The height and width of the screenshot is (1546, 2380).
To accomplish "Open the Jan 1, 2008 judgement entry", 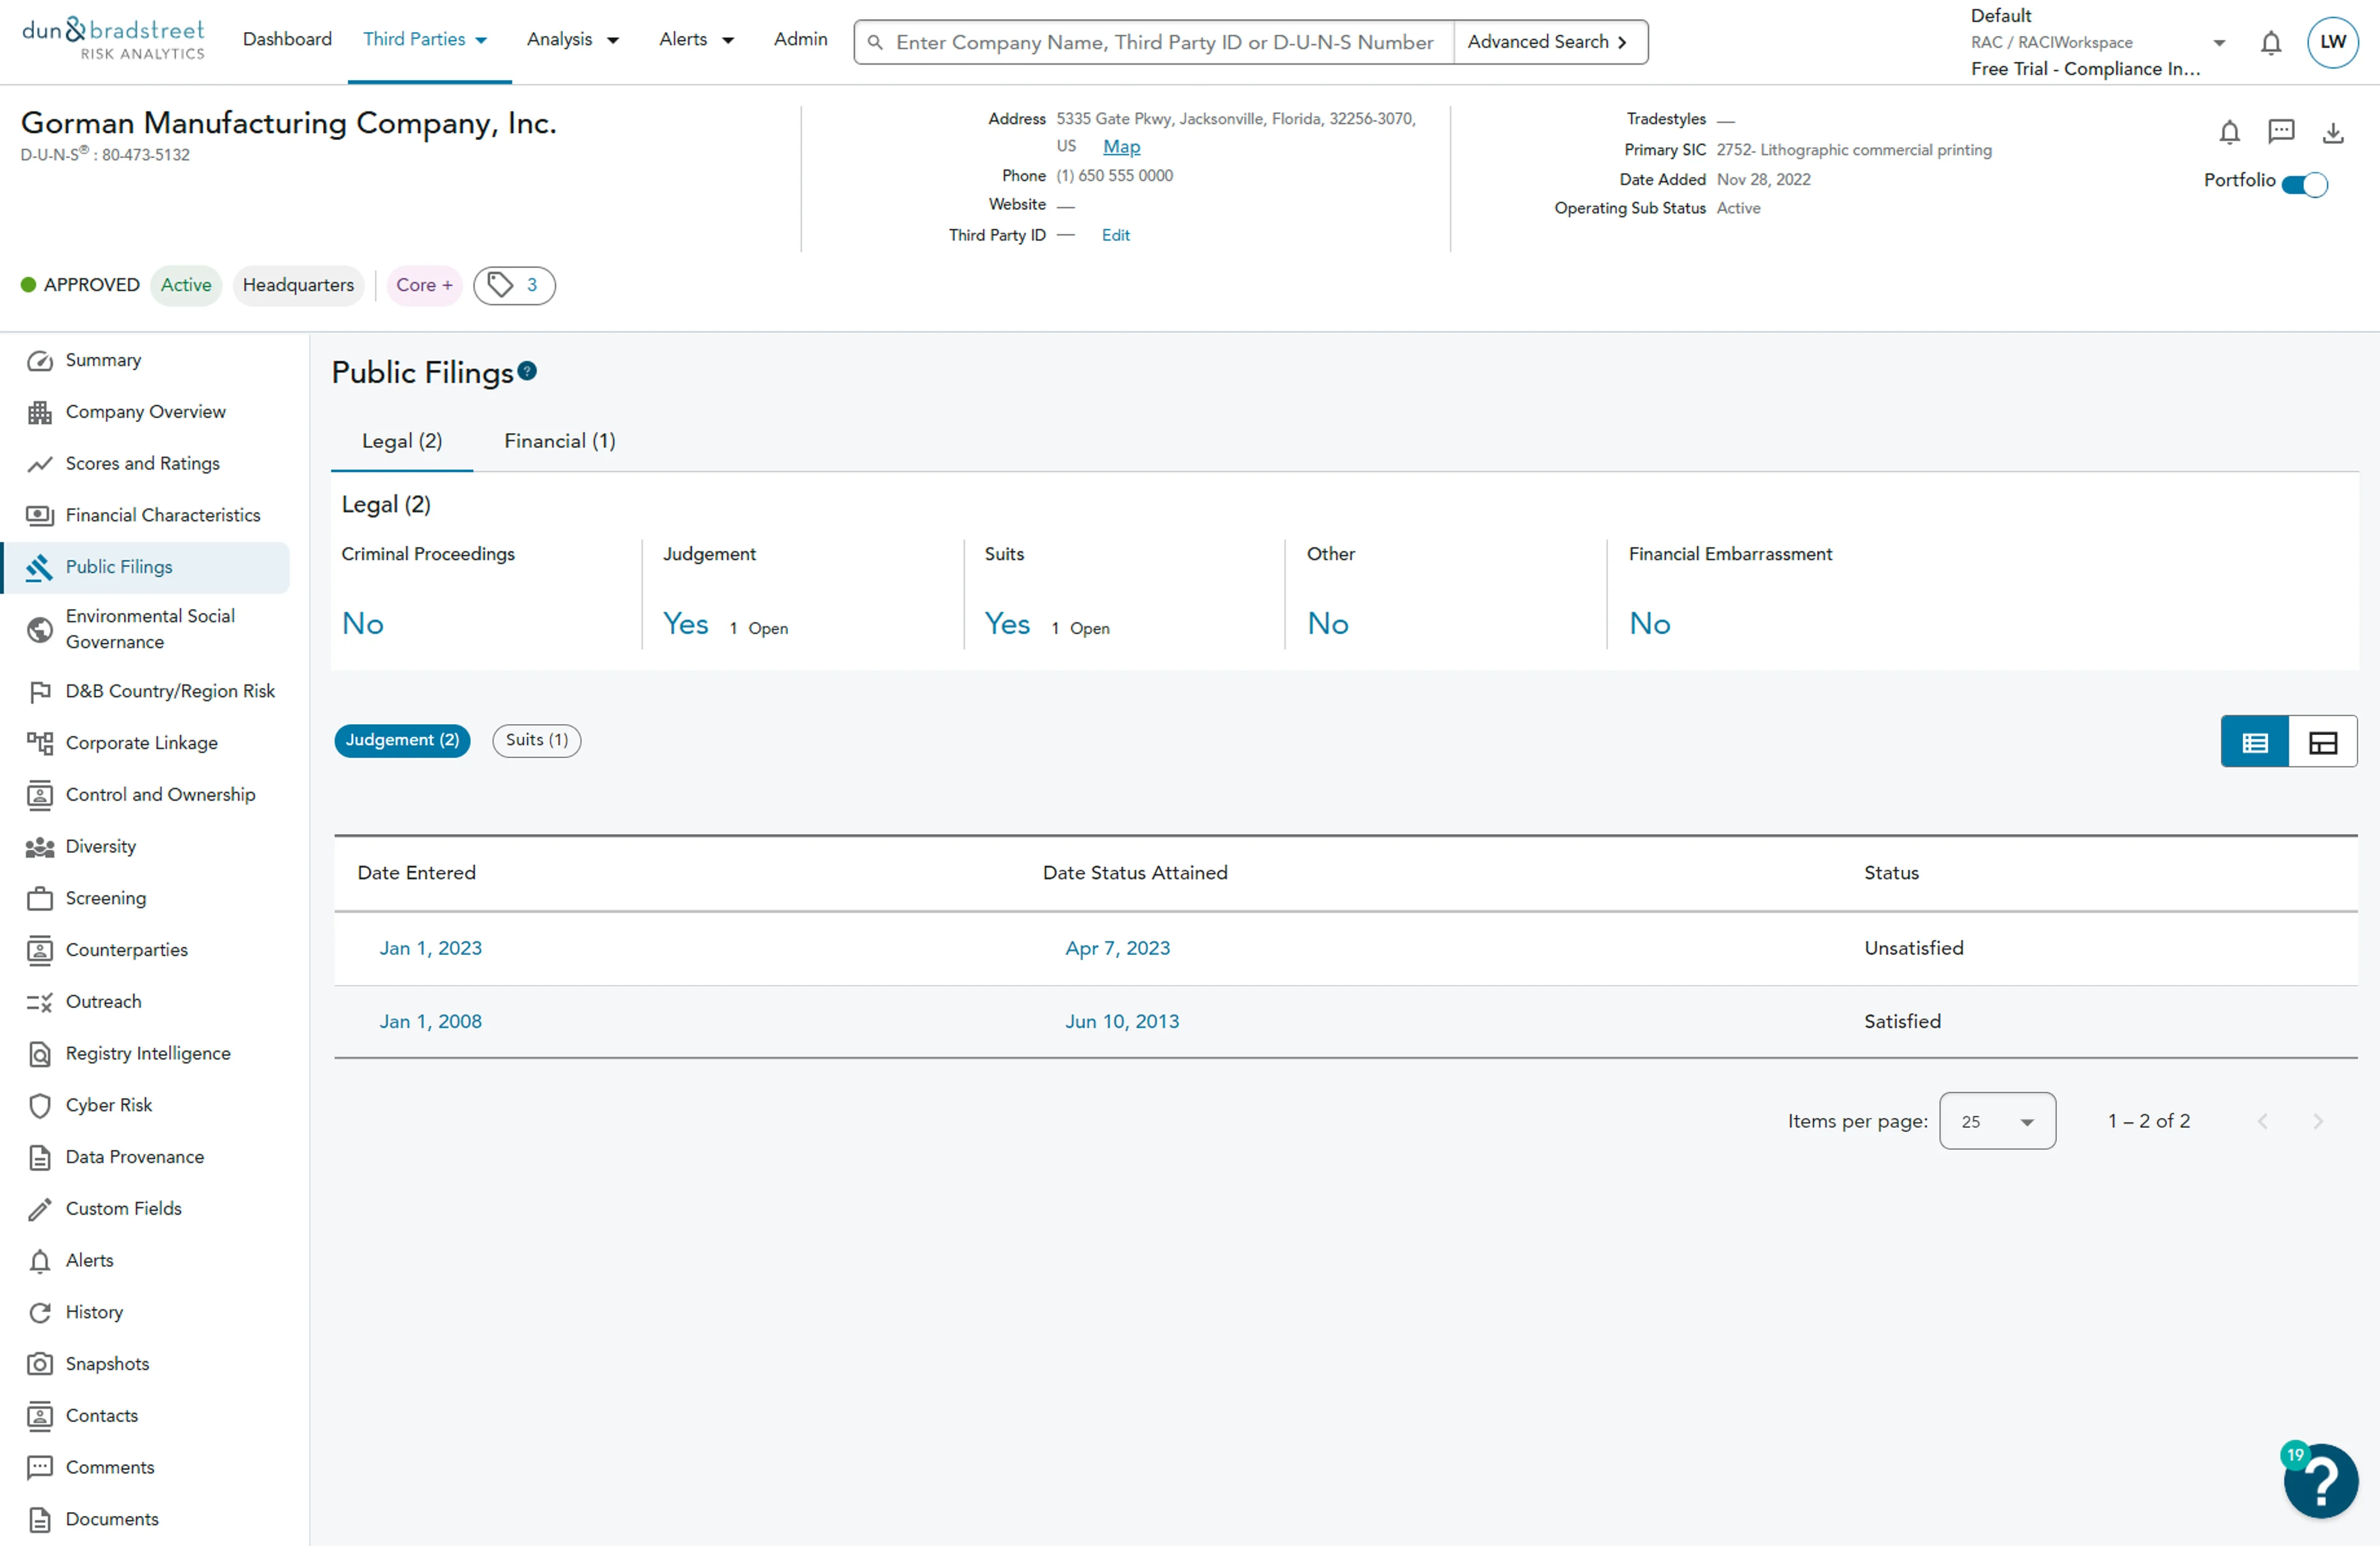I will 430,1021.
